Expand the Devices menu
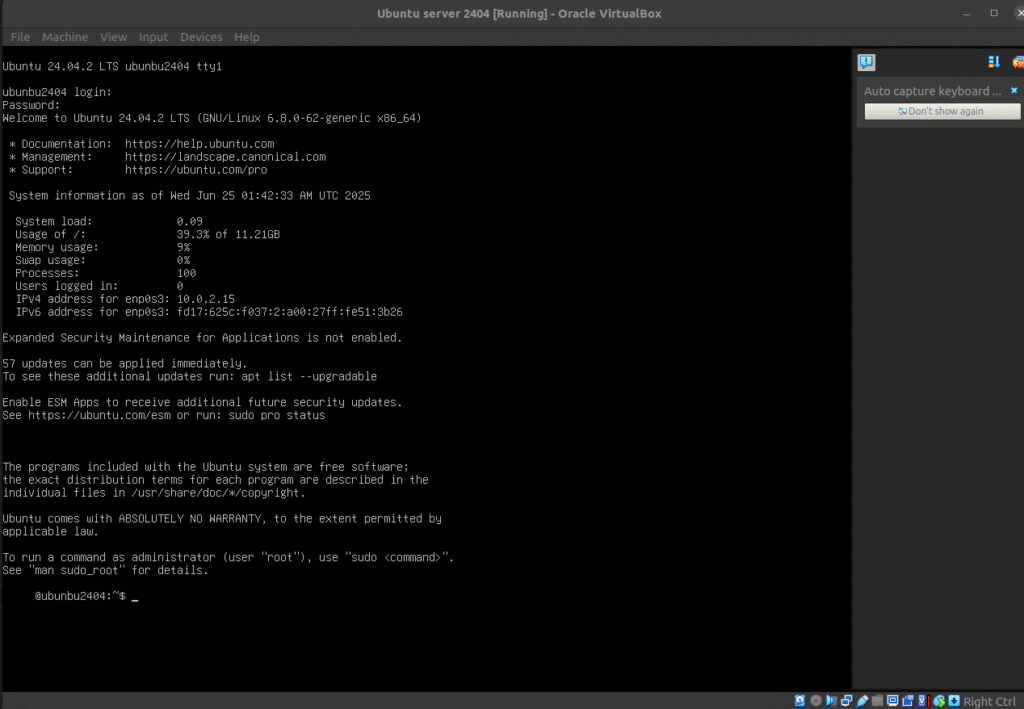The height and width of the screenshot is (709, 1024). point(201,37)
